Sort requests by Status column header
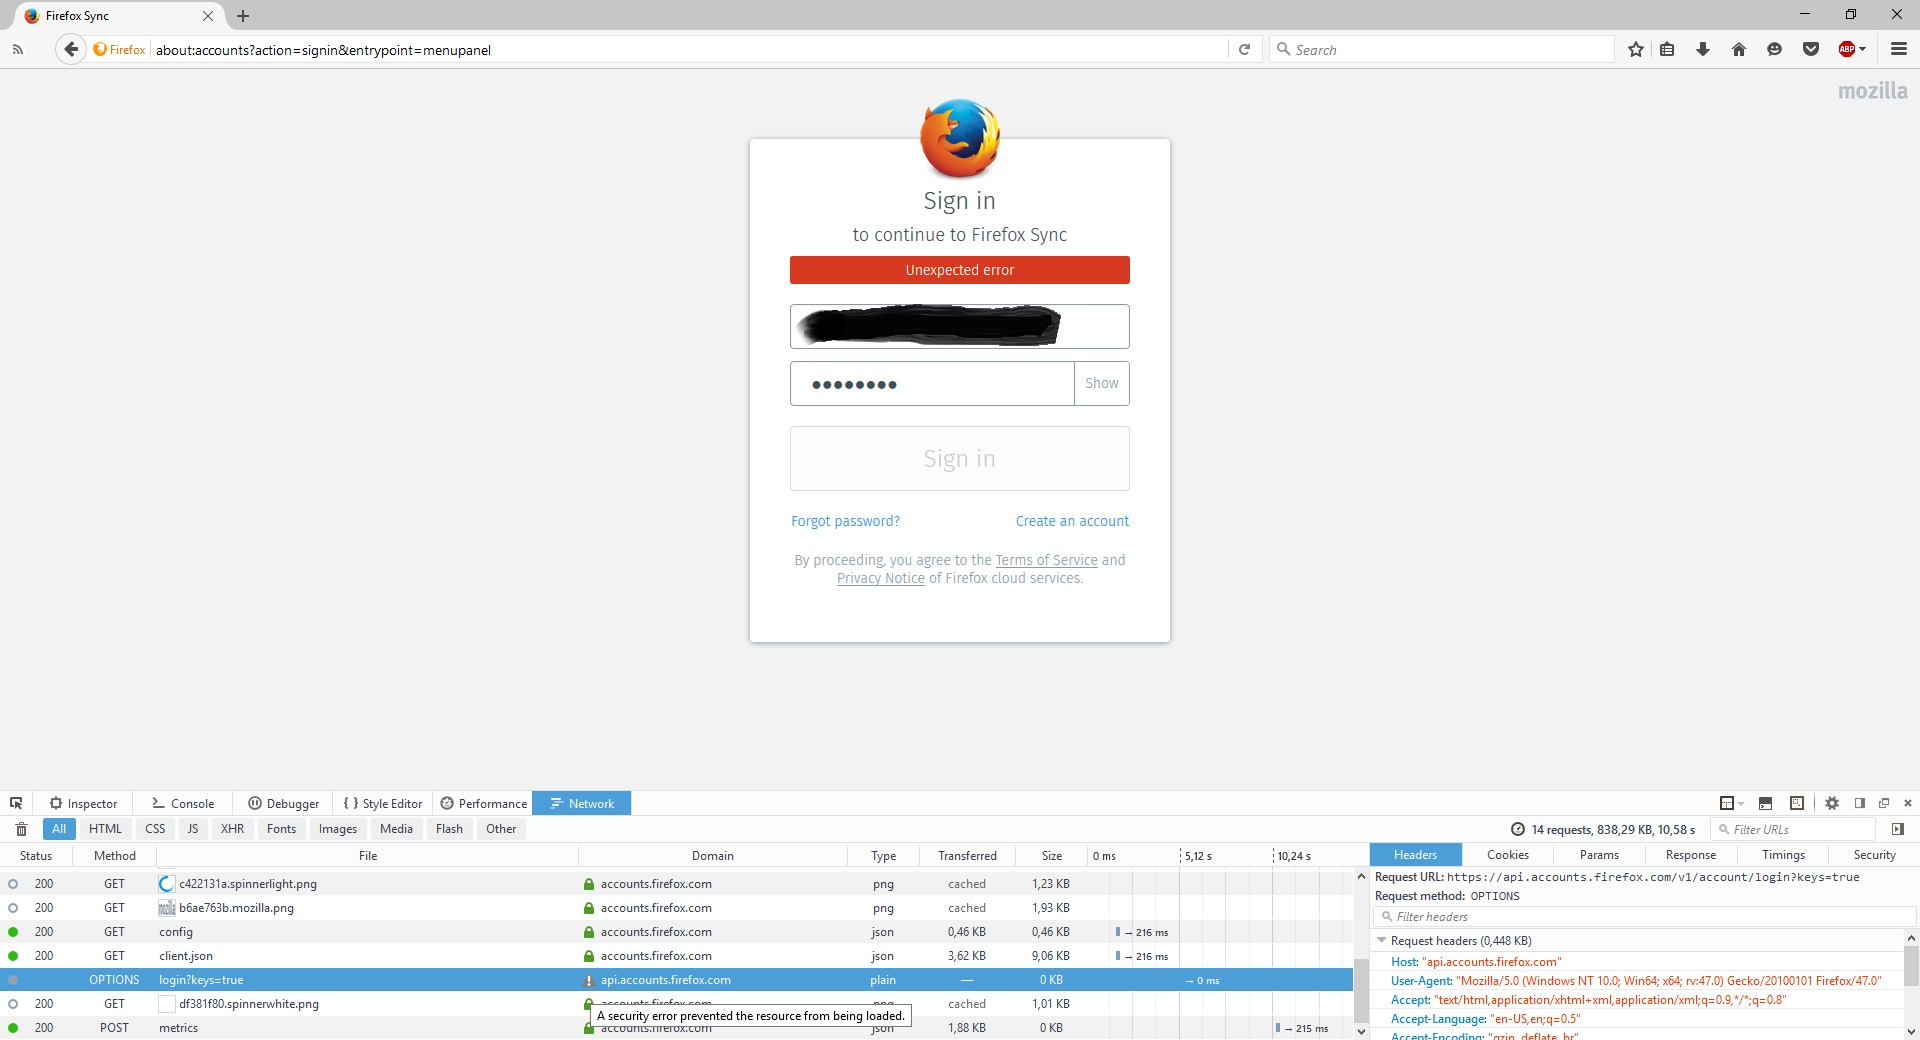 tap(36, 856)
